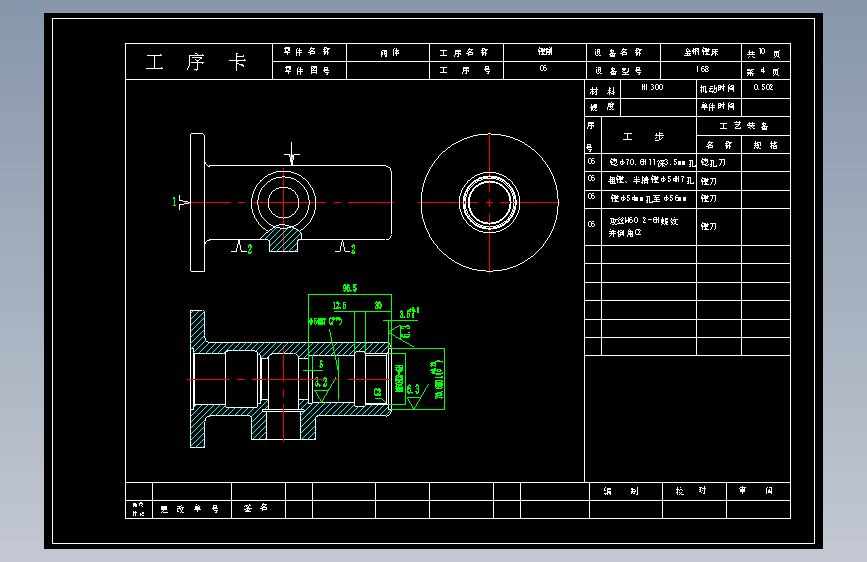Click the 金钢镗床 equipment name value
This screenshot has width=867, height=562.
pyautogui.click(x=701, y=52)
